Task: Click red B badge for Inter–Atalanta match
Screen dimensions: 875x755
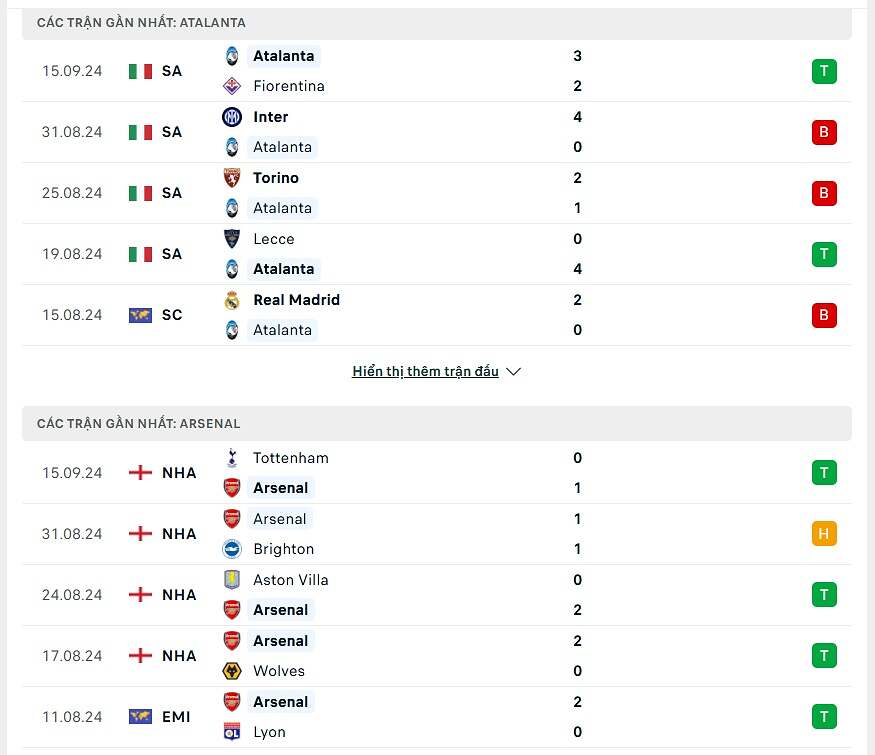Action: click(x=824, y=132)
